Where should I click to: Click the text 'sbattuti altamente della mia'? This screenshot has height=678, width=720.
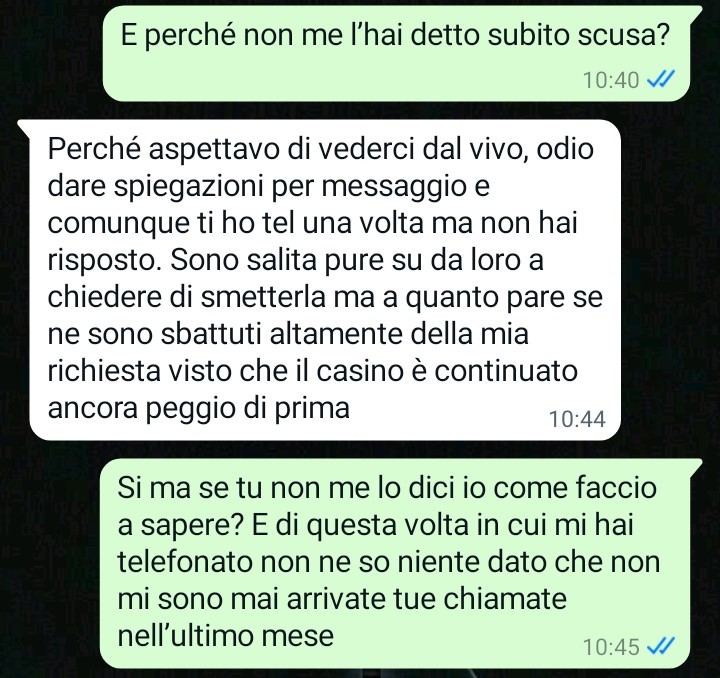(345, 334)
